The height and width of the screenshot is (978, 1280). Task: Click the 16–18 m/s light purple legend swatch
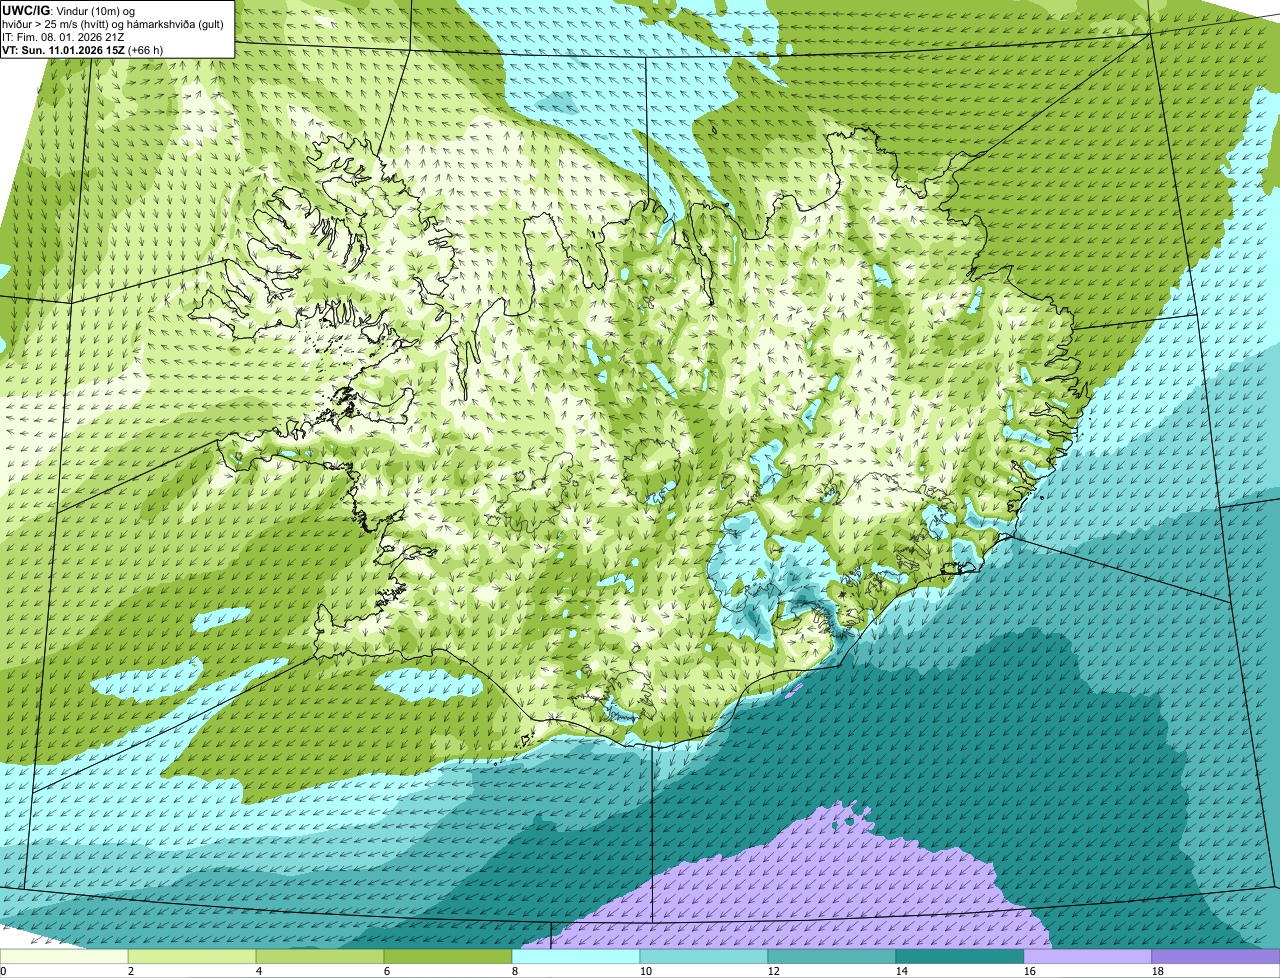1088,956
